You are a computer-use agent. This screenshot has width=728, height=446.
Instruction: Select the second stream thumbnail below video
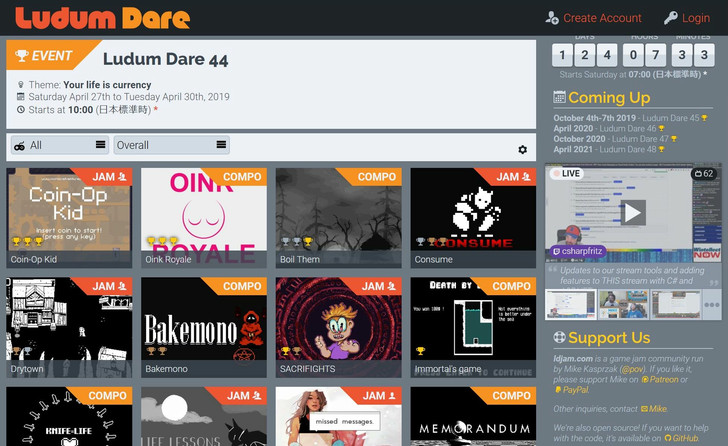coord(624,304)
